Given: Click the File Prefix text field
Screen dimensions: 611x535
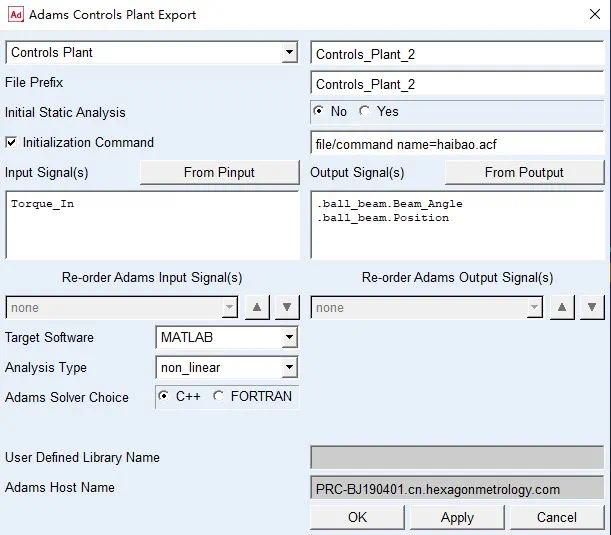Looking at the screenshot, I should click(x=457, y=85).
